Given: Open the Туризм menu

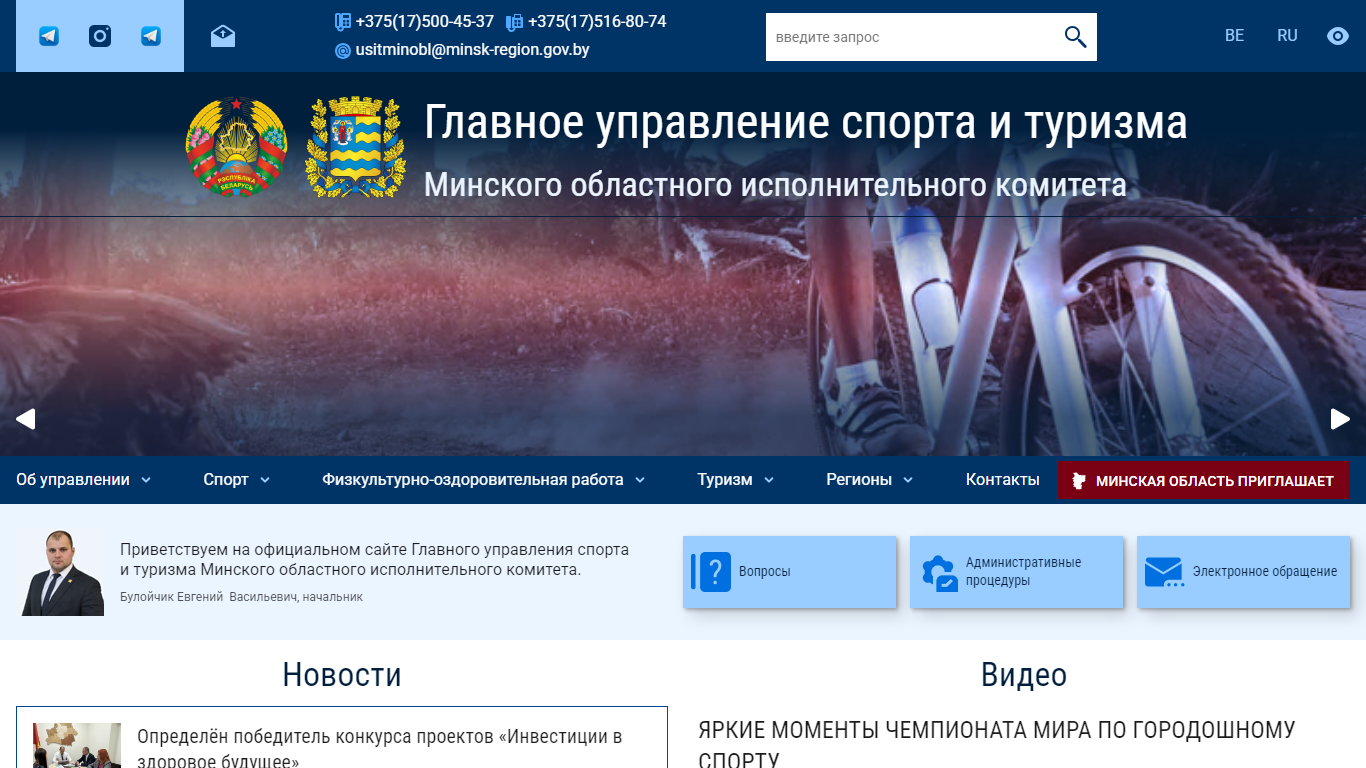Looking at the screenshot, I should tap(725, 480).
